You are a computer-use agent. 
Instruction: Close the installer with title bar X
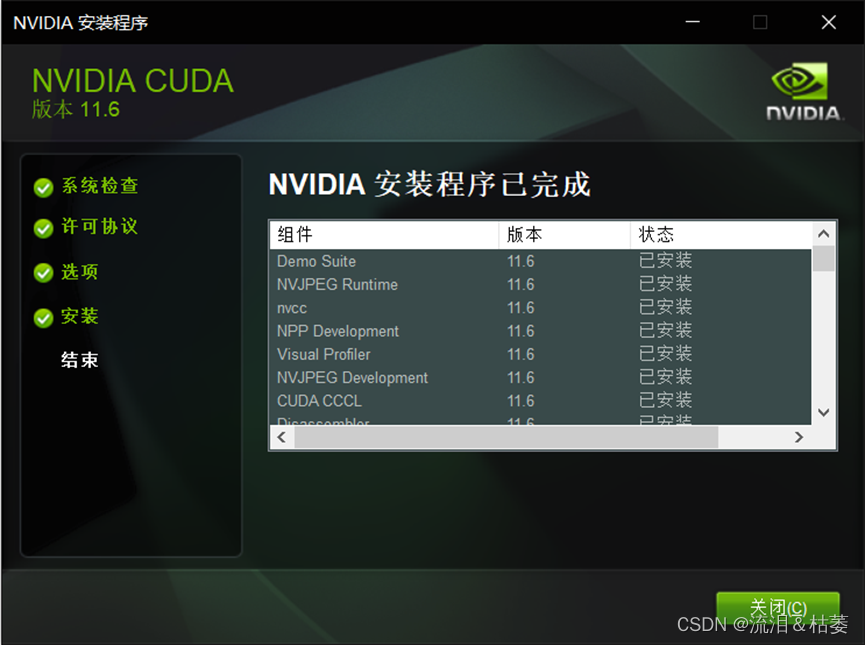coord(829,22)
